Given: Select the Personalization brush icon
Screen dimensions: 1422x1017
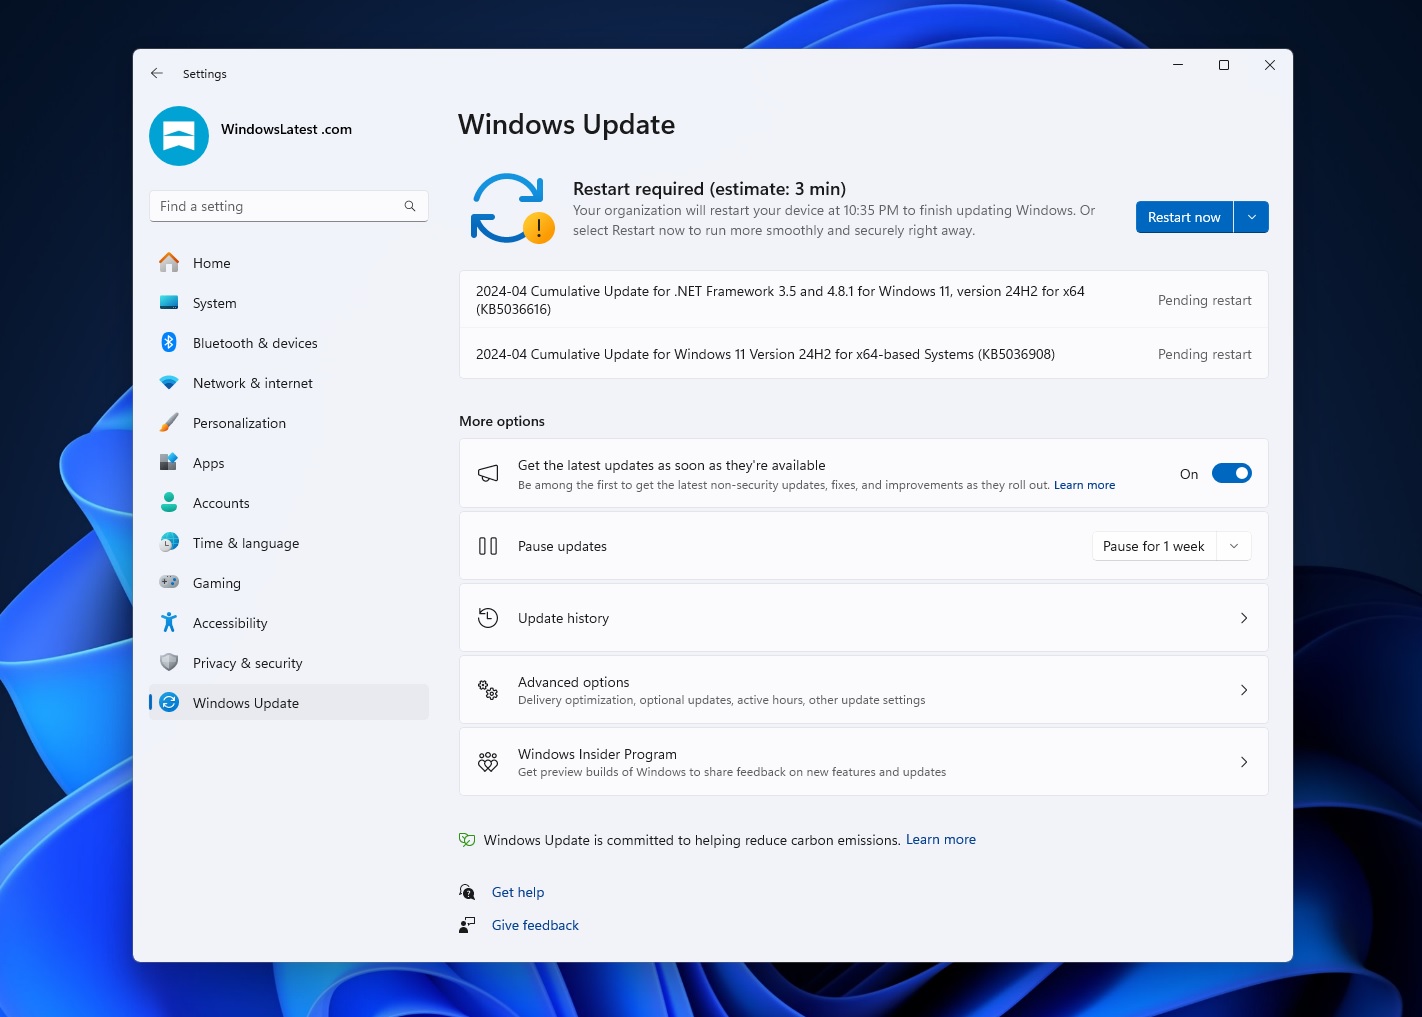Looking at the screenshot, I should pyautogui.click(x=169, y=422).
